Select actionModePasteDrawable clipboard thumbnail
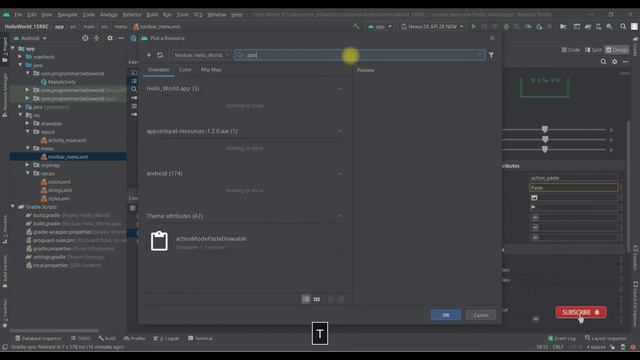Image resolution: width=640 pixels, height=360 pixels. pyautogui.click(x=159, y=241)
